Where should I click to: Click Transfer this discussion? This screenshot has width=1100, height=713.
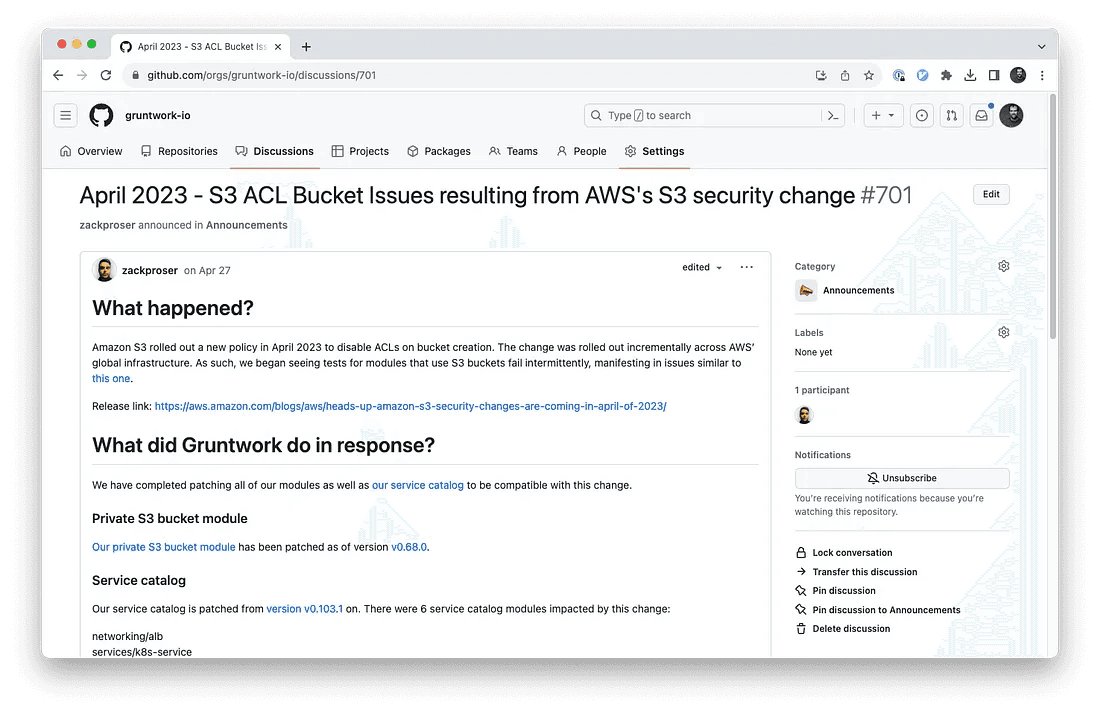[857, 572]
